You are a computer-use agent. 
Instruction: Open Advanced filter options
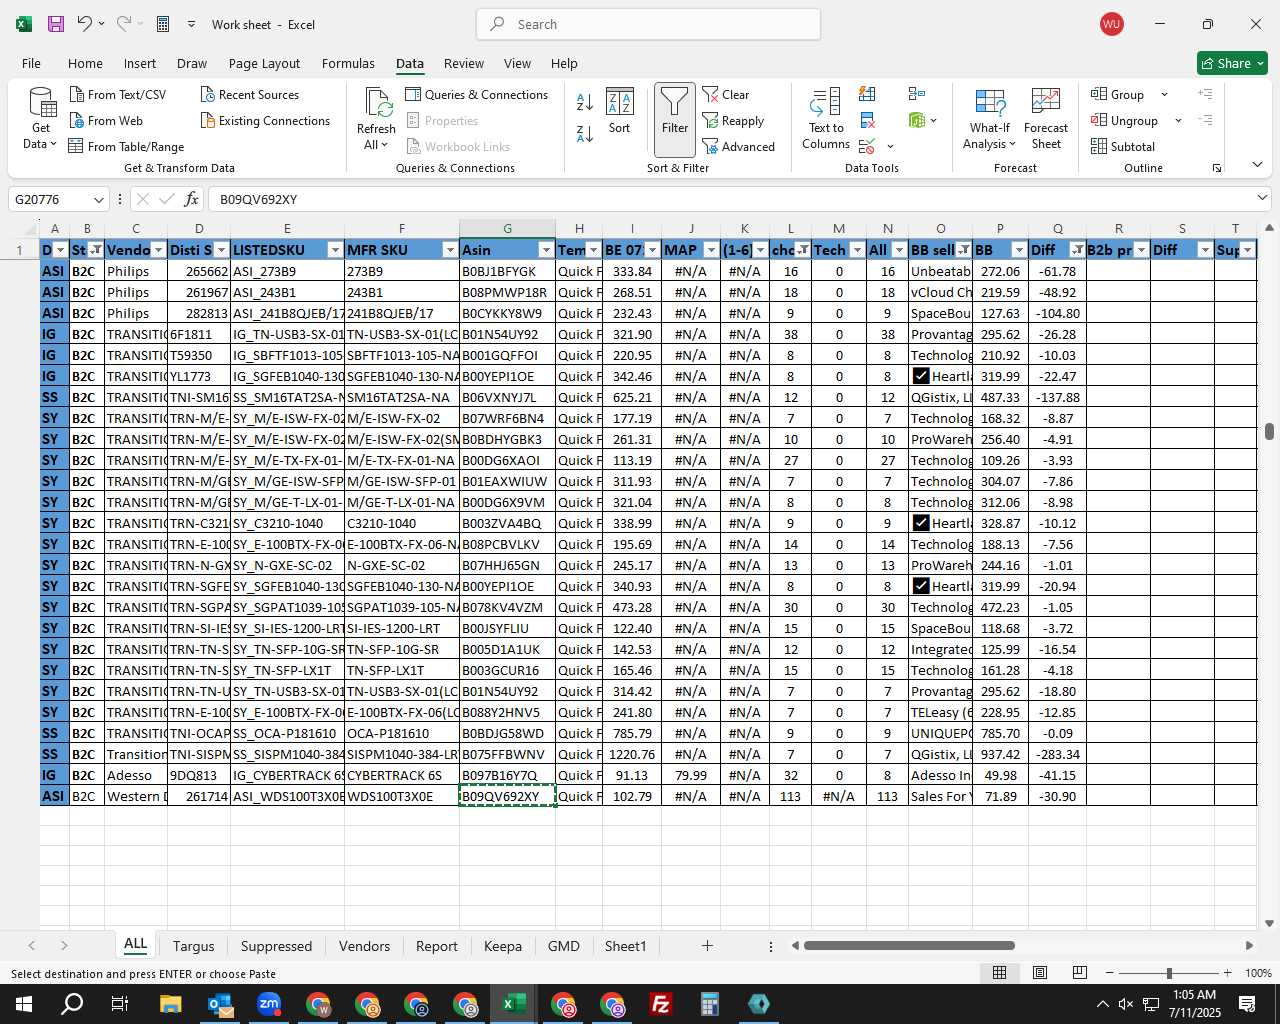(x=738, y=146)
